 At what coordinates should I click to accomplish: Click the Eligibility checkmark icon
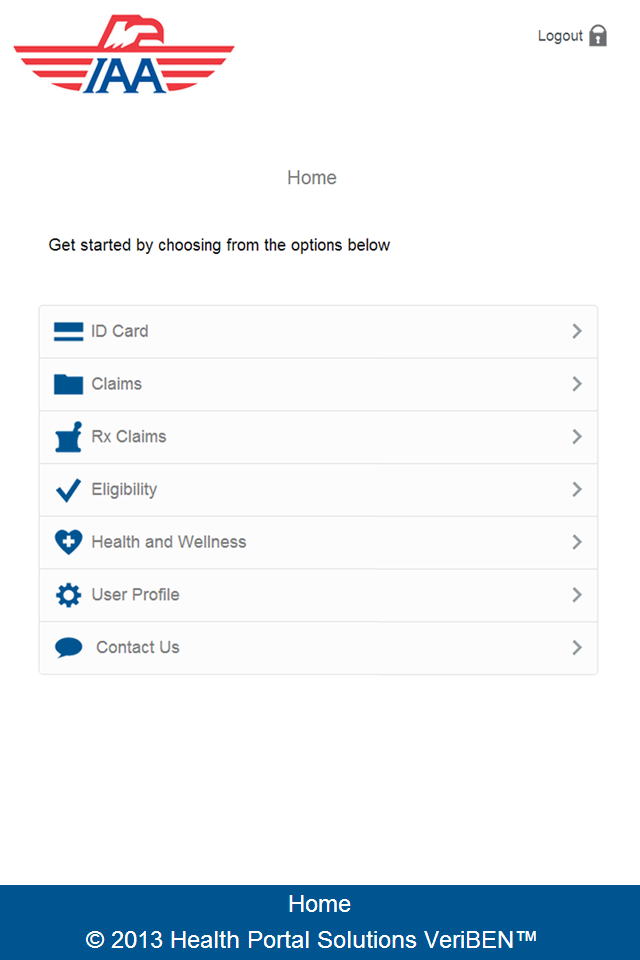coord(68,490)
